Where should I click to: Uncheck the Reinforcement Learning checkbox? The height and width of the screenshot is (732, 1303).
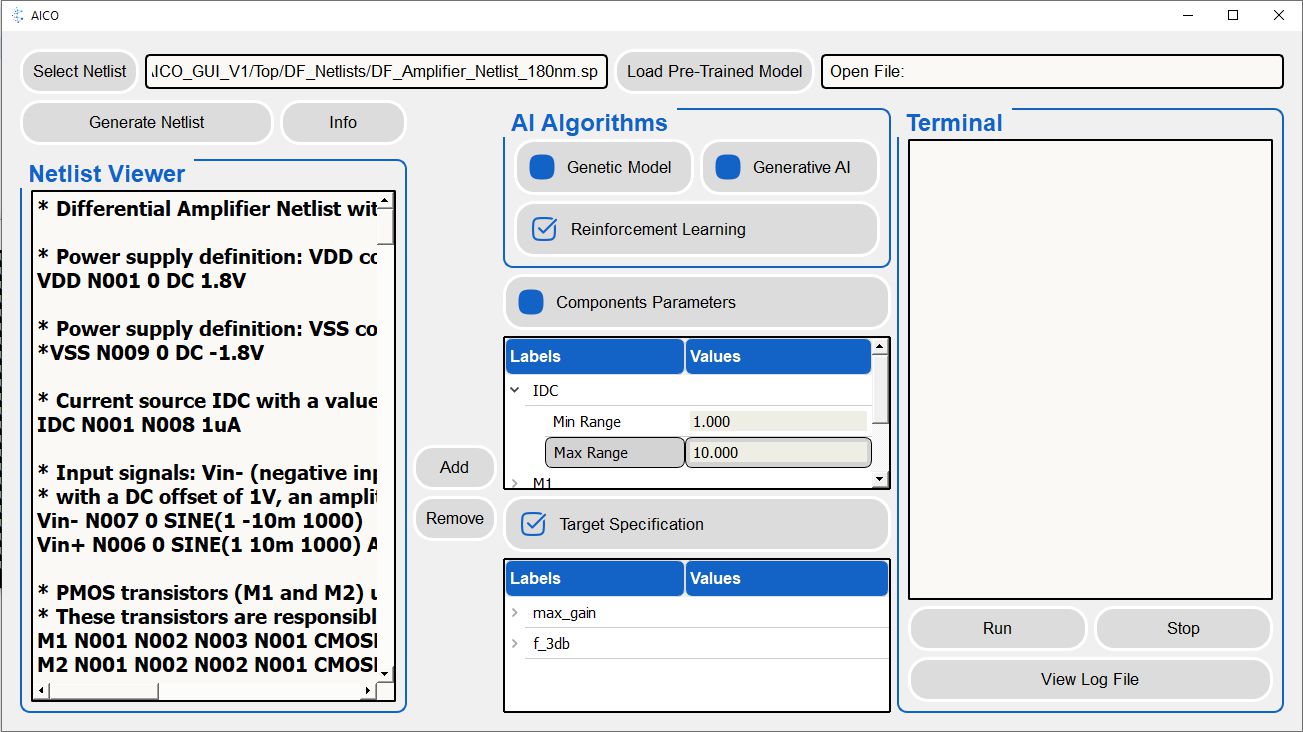pyautogui.click(x=544, y=229)
